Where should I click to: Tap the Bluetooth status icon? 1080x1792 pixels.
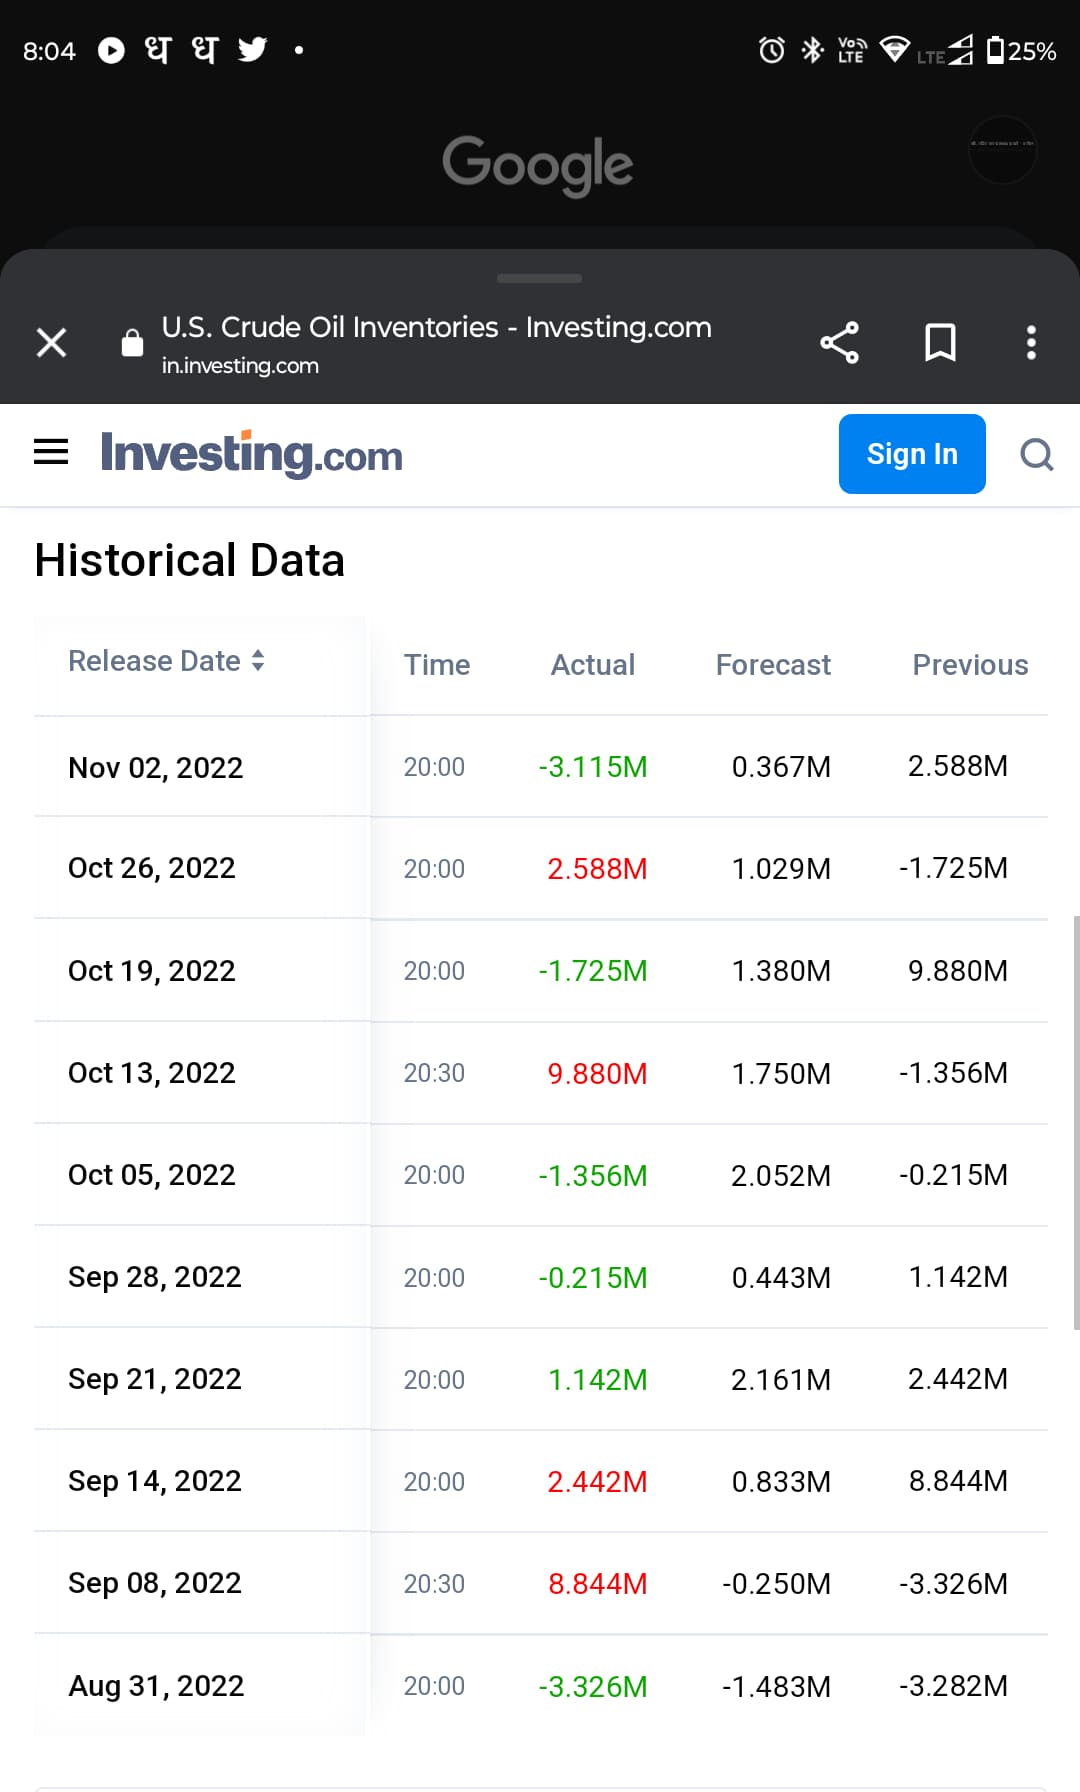(x=812, y=50)
